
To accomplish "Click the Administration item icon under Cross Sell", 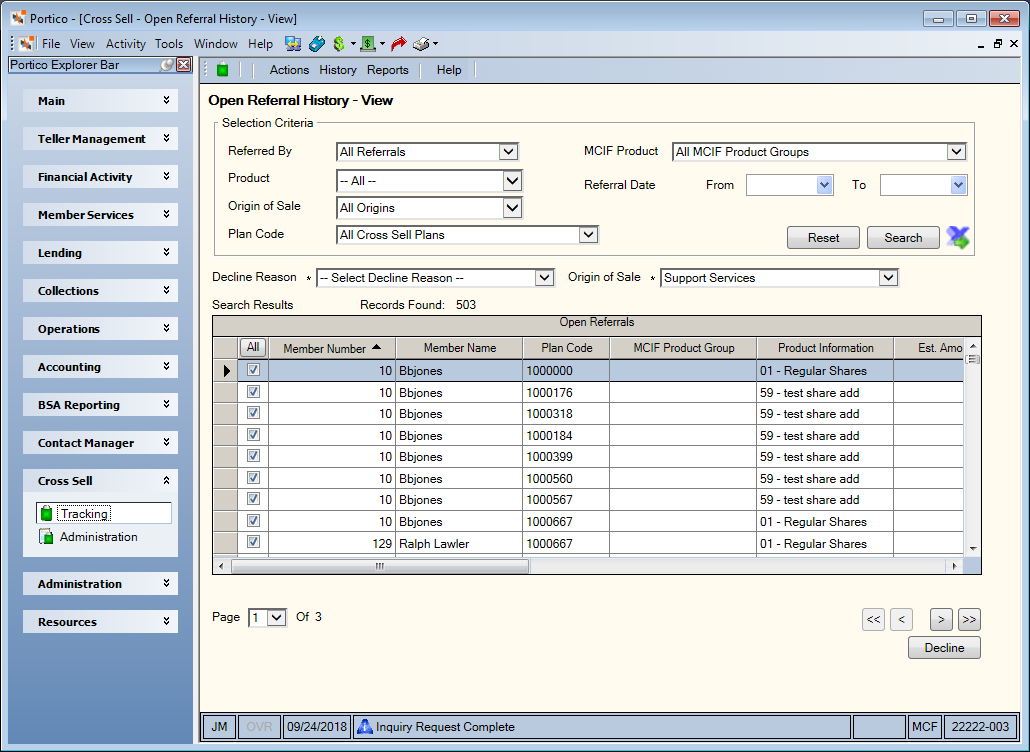I will (46, 537).
